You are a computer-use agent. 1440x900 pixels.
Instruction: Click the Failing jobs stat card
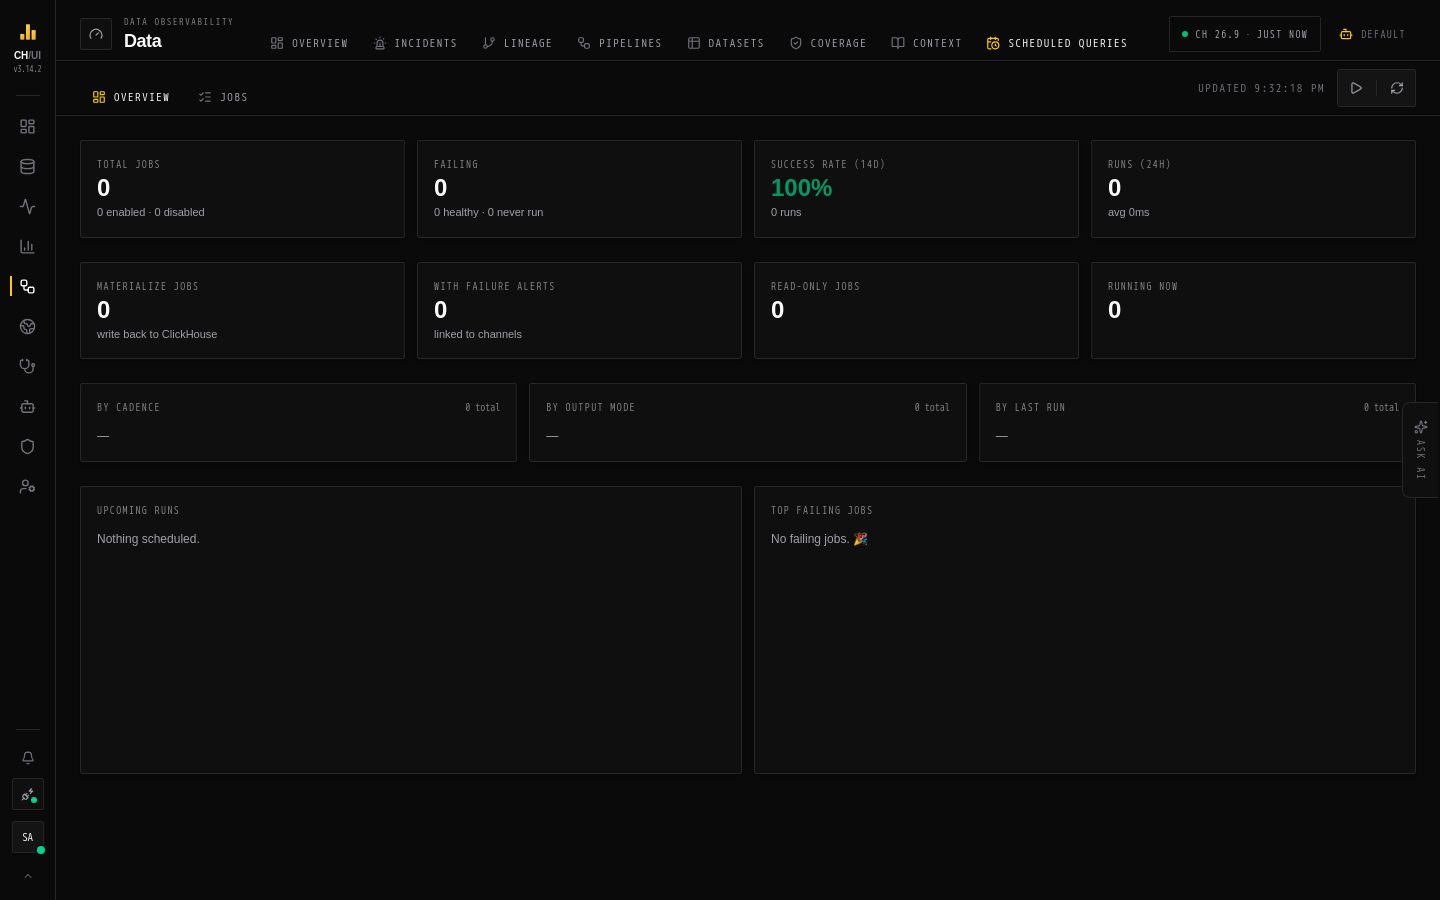[579, 189]
